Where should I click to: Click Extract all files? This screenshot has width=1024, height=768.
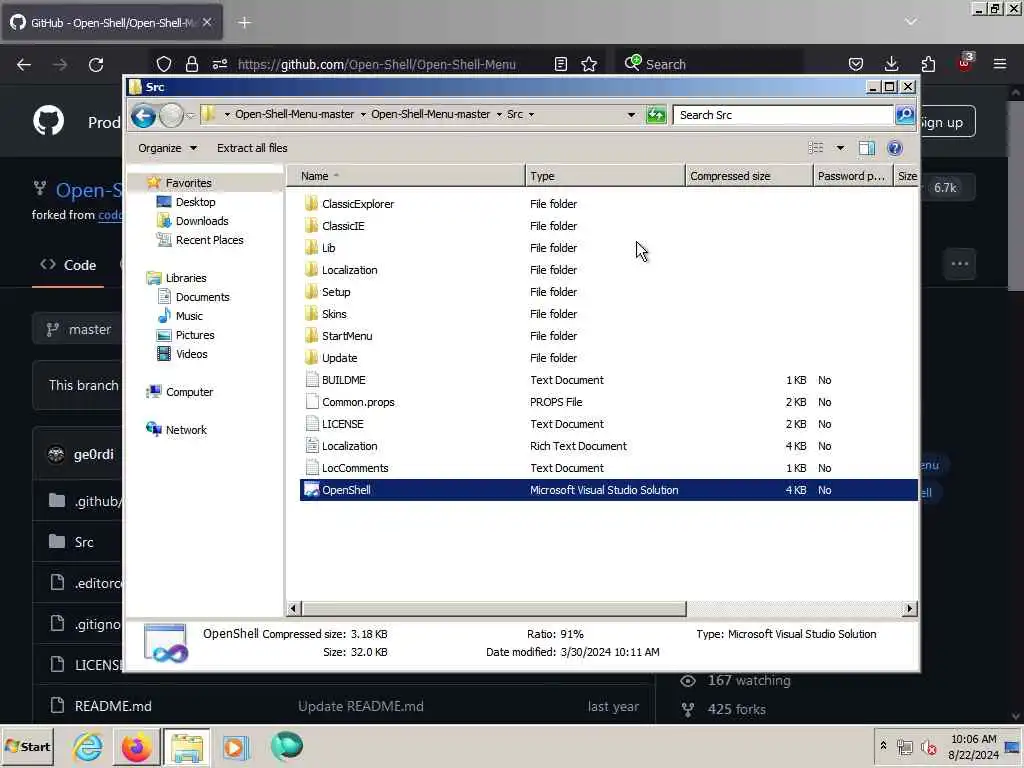[x=252, y=148]
